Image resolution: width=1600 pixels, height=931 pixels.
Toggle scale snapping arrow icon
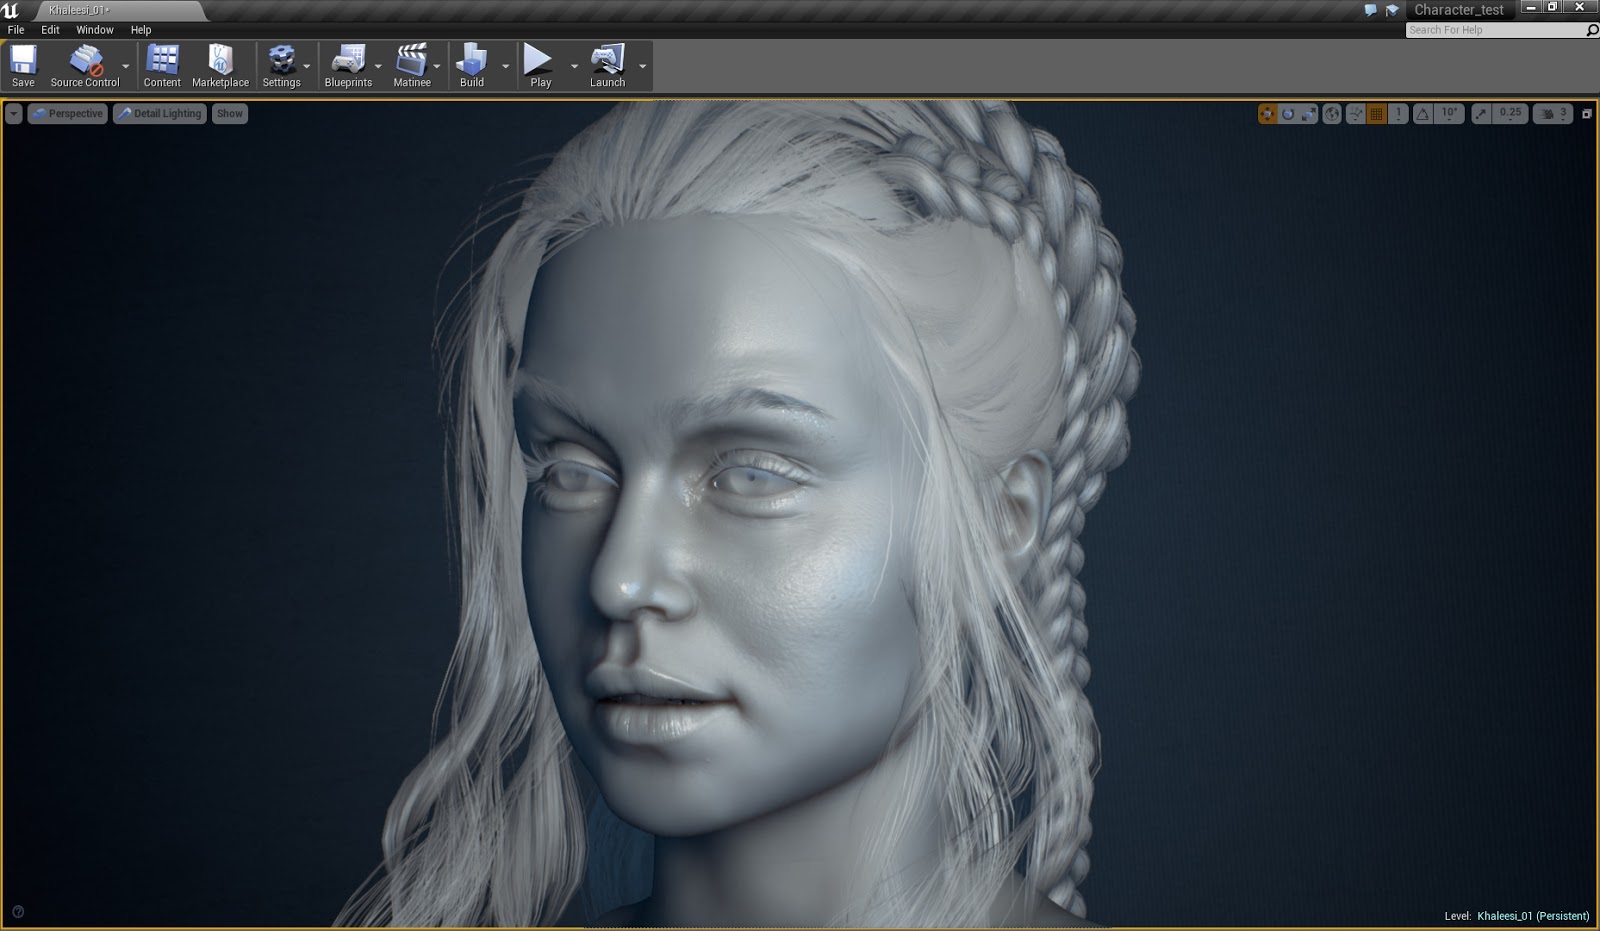[x=1481, y=114]
